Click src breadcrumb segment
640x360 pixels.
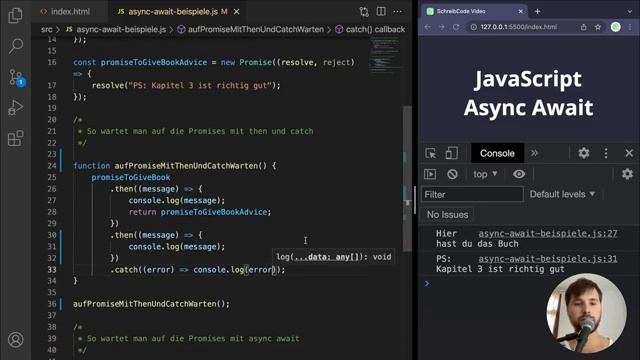pos(47,29)
